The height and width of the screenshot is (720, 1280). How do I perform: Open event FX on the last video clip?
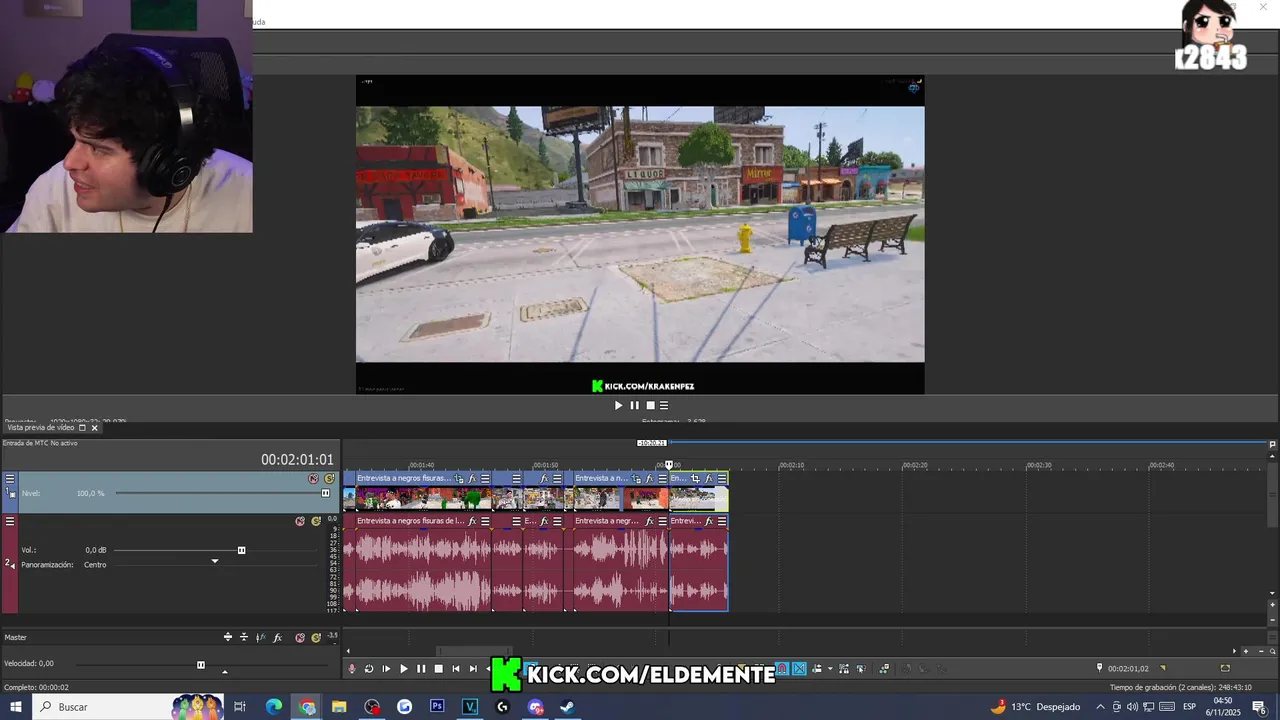pos(709,479)
